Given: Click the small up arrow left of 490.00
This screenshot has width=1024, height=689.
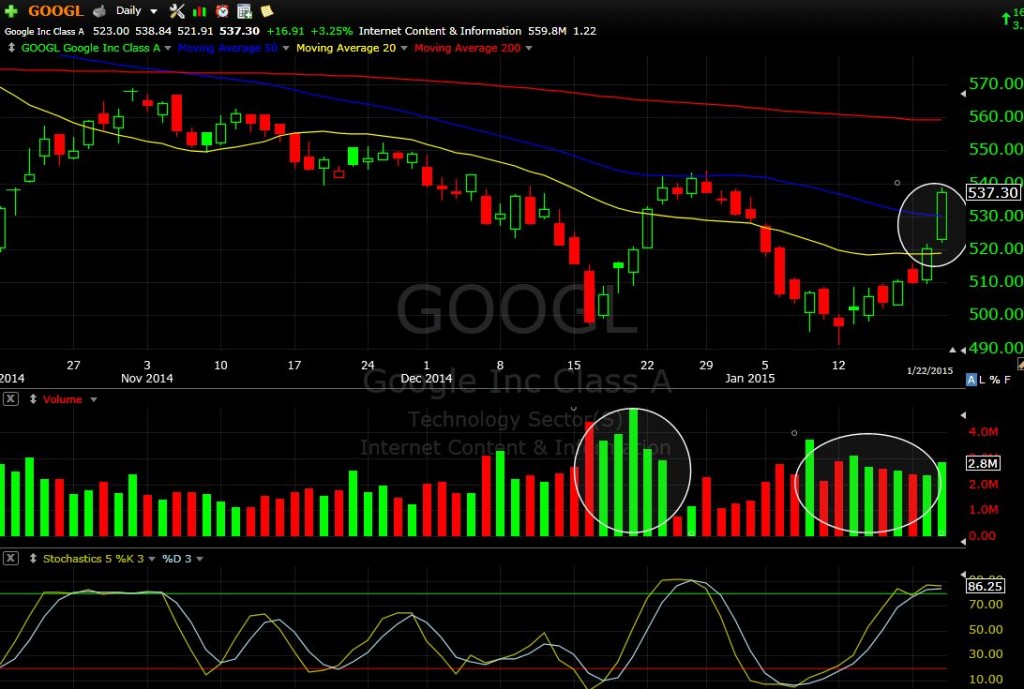Looking at the screenshot, I should point(953,351).
